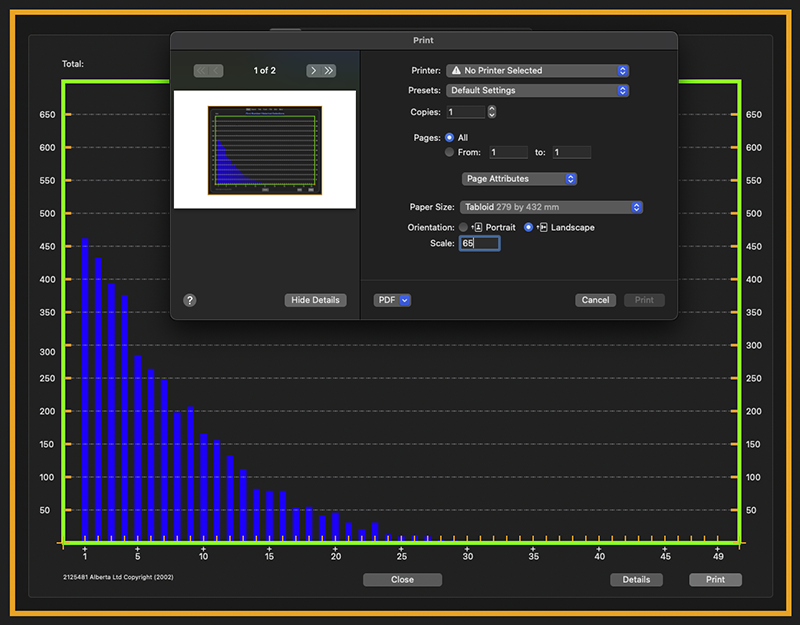800x625 pixels.
Task: Click x-axis label 30
Action: tap(468, 557)
